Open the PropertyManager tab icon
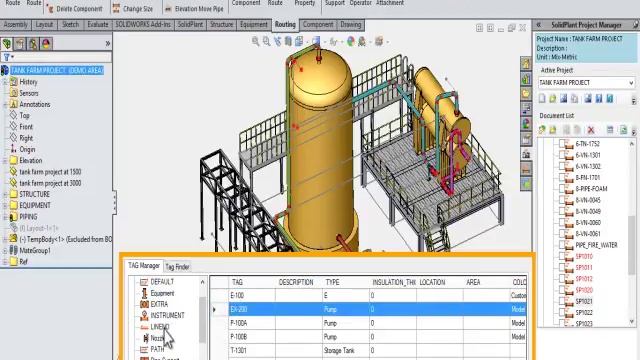The image size is (640, 360). [x=20, y=44]
